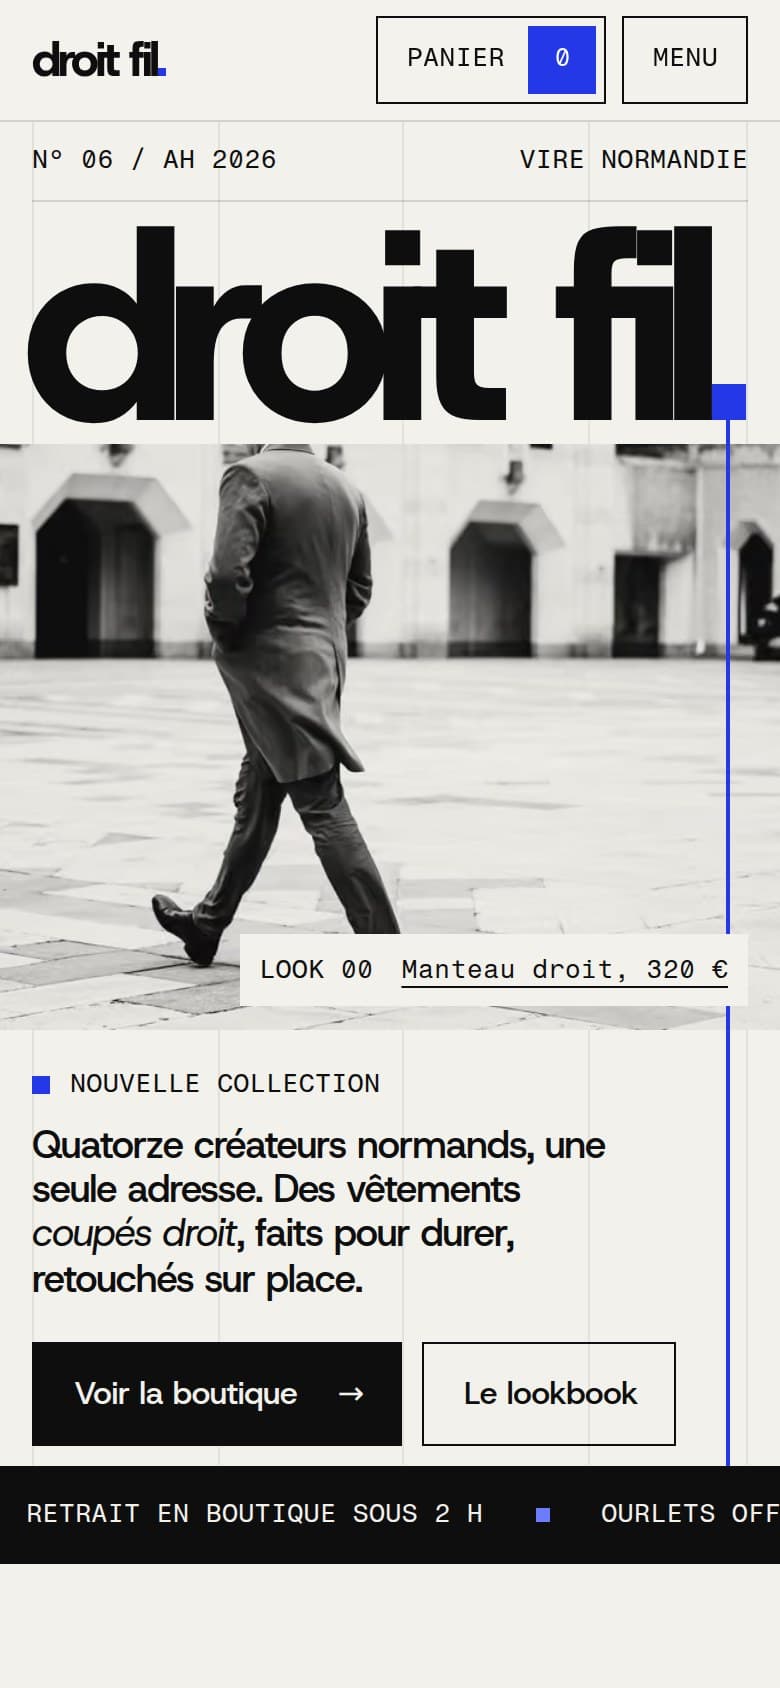Click the LOOK 00 label
Image resolution: width=780 pixels, height=1688 pixels.
316,970
